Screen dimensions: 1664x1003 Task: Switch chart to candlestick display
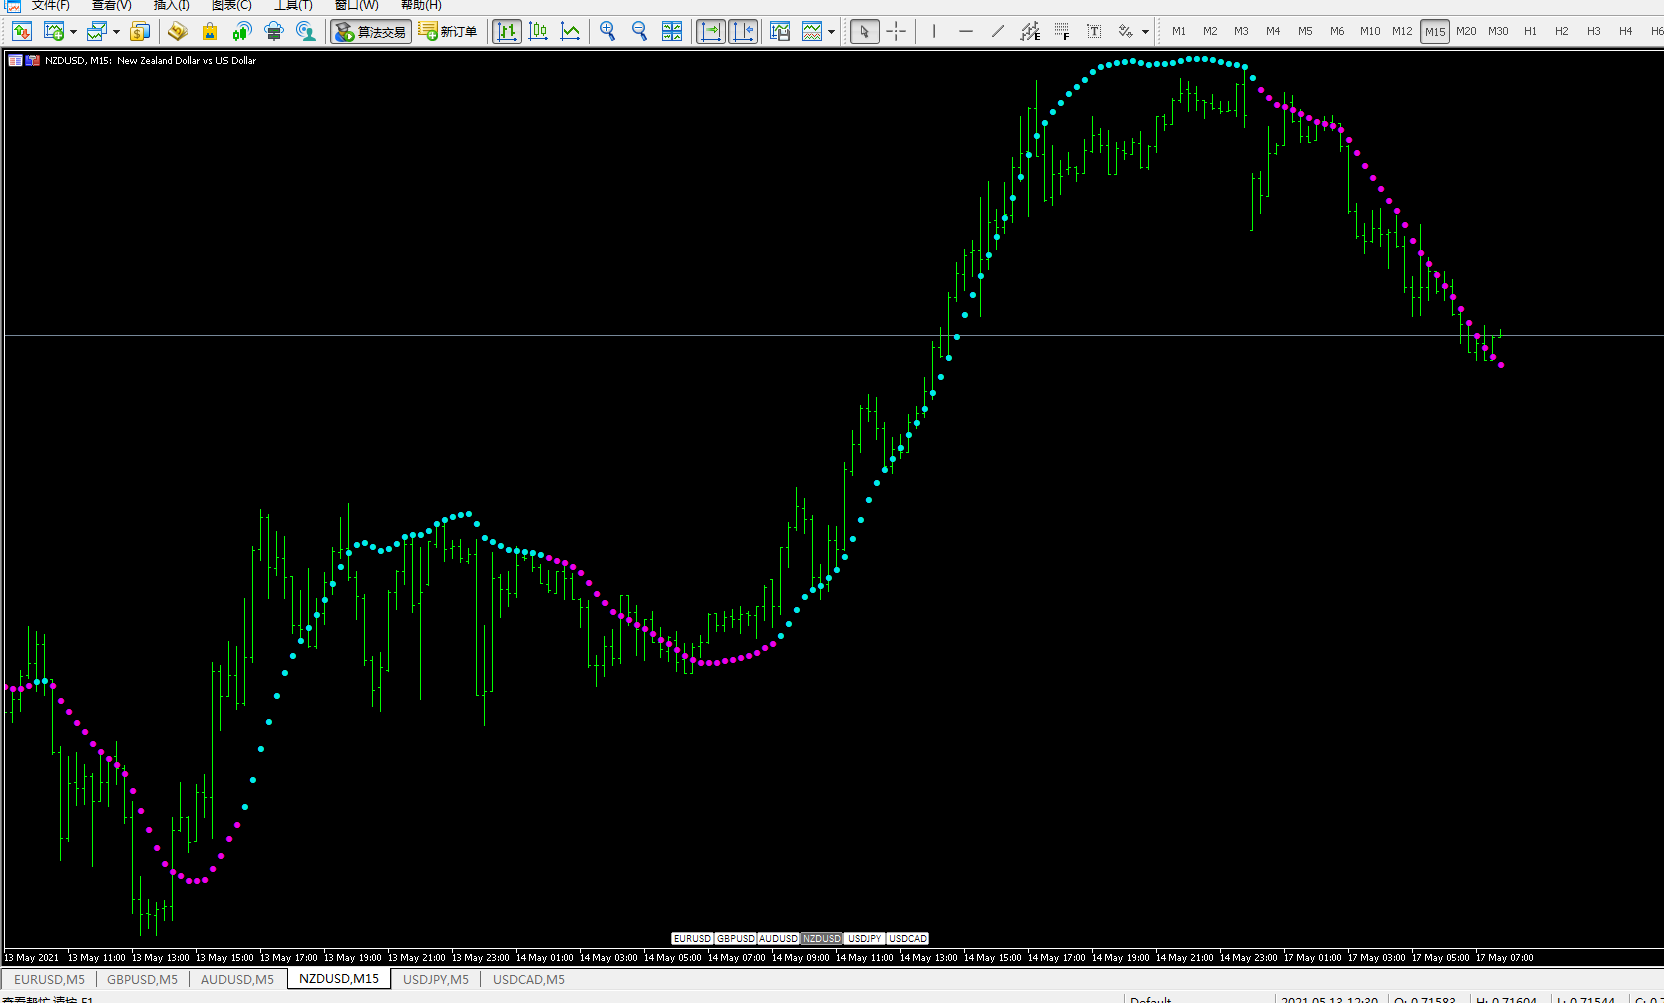pyautogui.click(x=538, y=31)
